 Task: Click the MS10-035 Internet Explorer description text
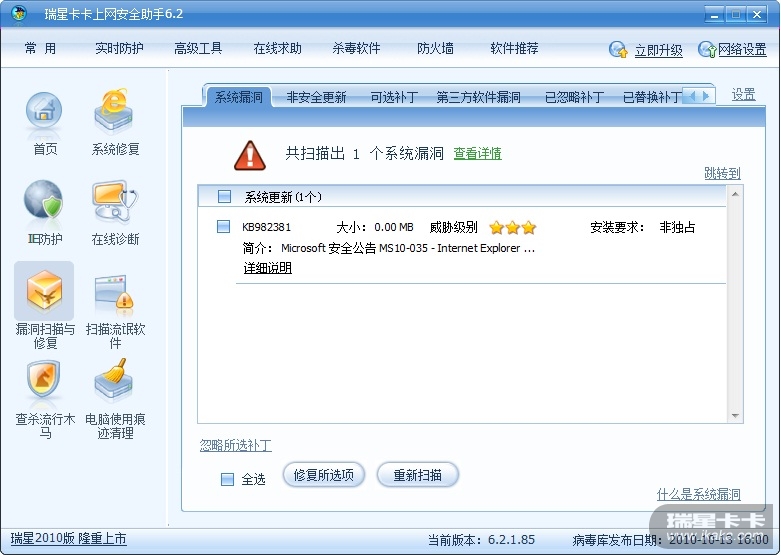pos(407,248)
